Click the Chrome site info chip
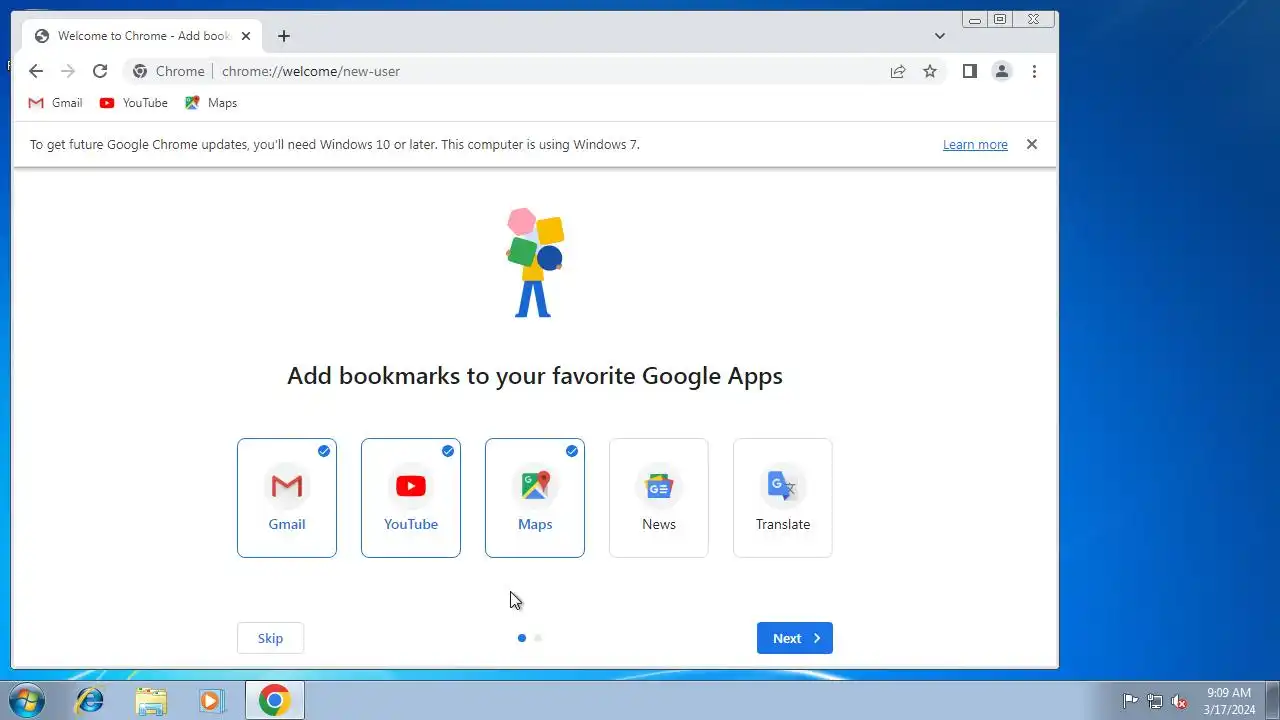This screenshot has width=1280, height=720. (x=168, y=71)
